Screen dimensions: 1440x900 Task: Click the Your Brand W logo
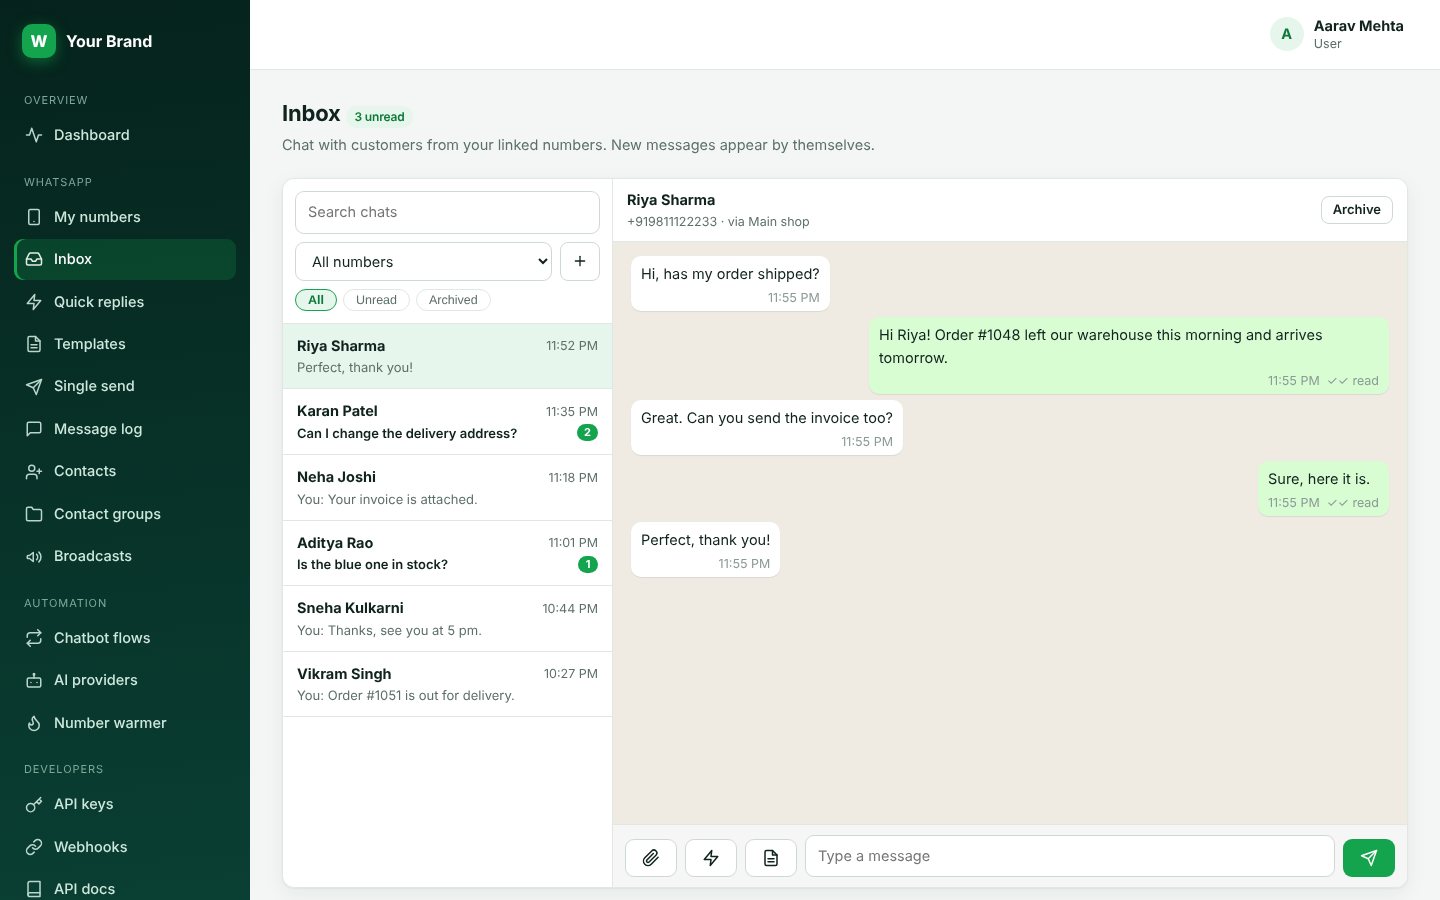pos(39,41)
